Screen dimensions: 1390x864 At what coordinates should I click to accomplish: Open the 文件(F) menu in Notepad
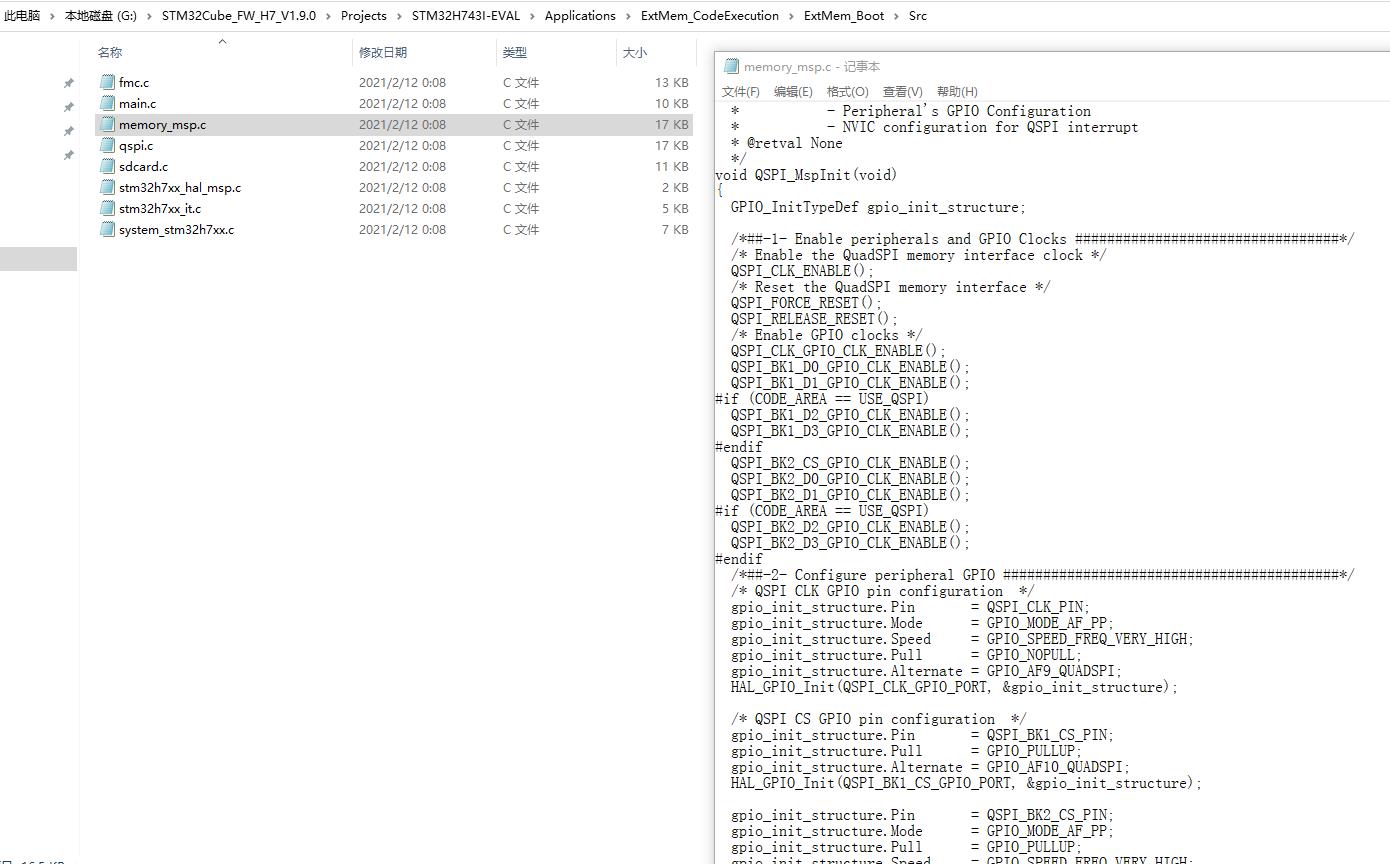tap(740, 91)
